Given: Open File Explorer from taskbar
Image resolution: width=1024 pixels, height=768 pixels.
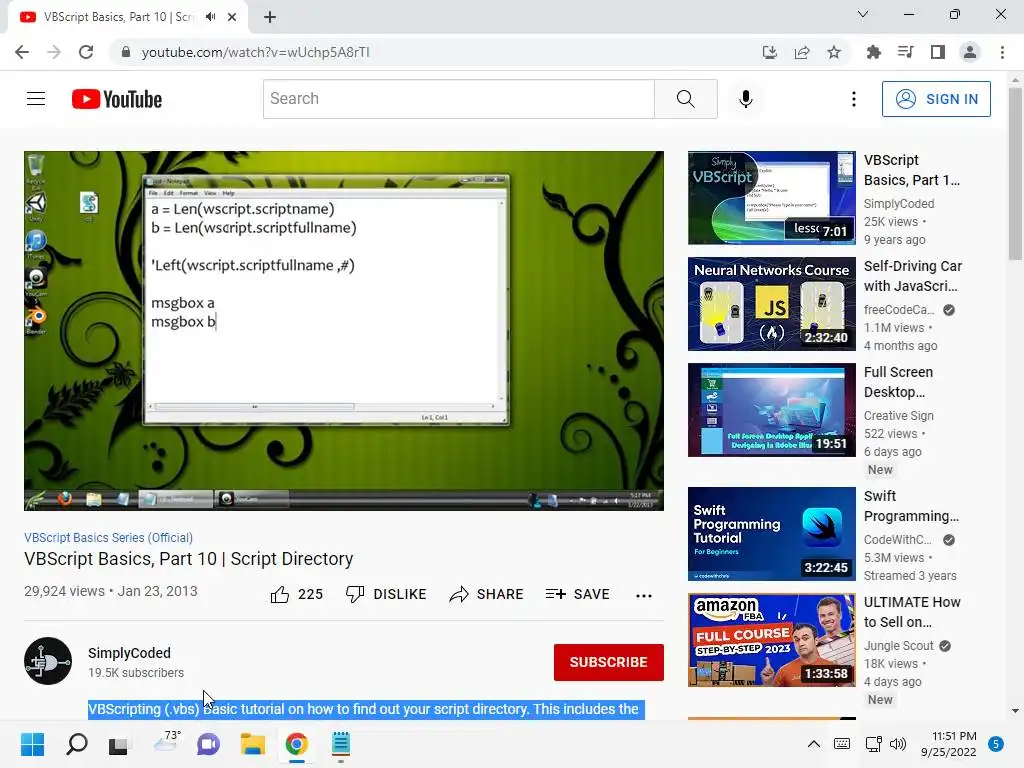Looking at the screenshot, I should point(253,744).
